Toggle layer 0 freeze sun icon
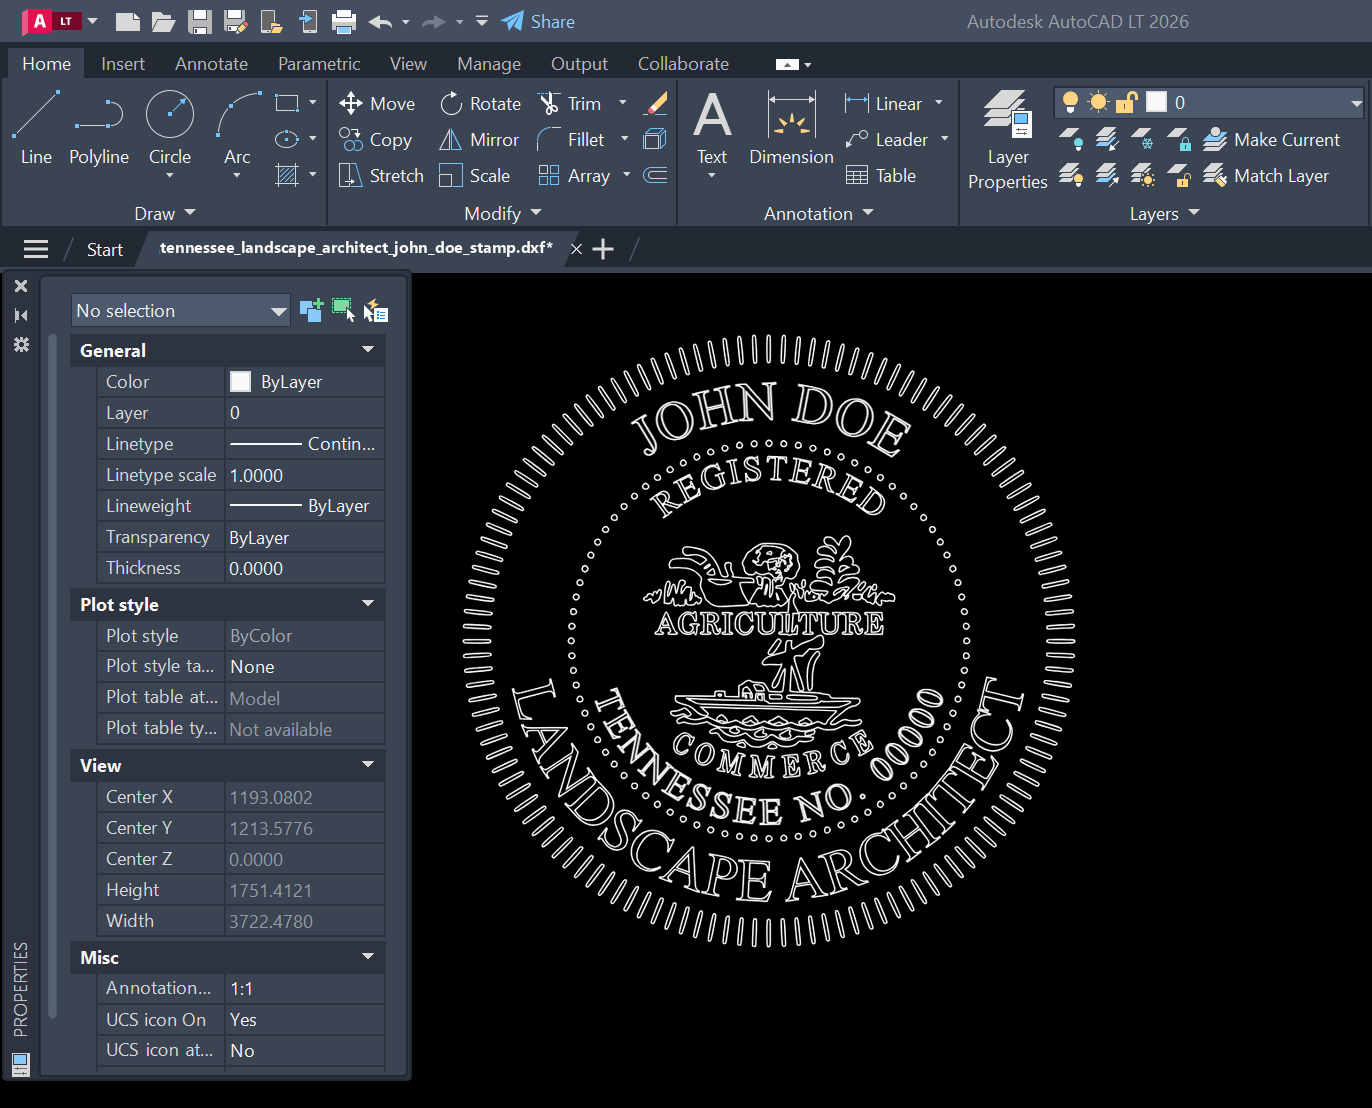 point(1099,102)
